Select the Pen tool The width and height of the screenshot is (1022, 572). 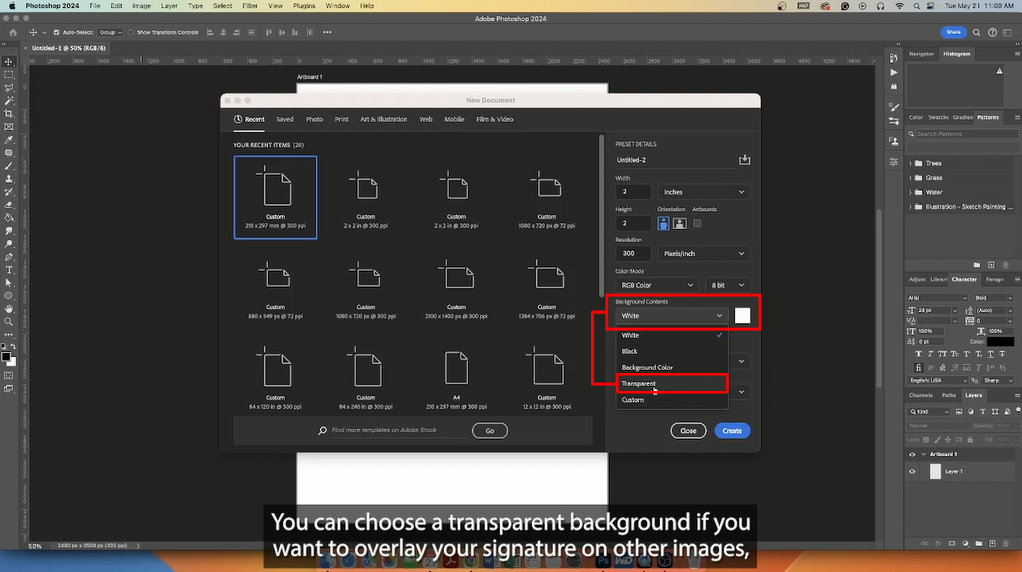(8, 257)
